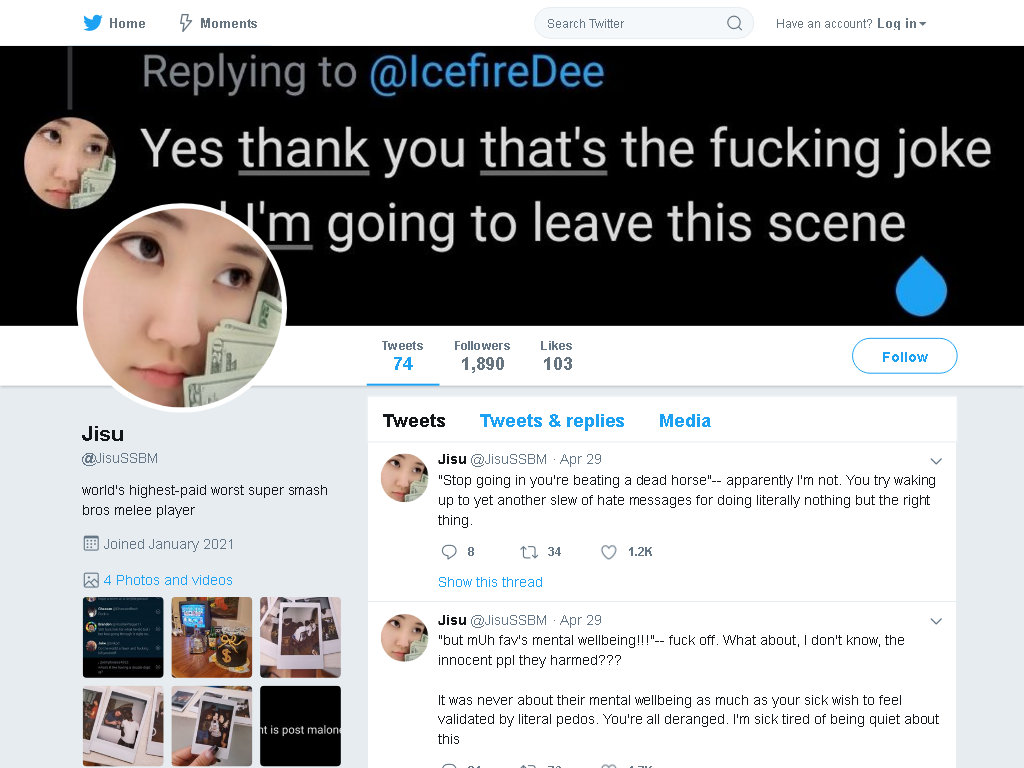The image size is (1024, 768).
Task: Open the cake photo thumbnail
Action: (x=212, y=637)
